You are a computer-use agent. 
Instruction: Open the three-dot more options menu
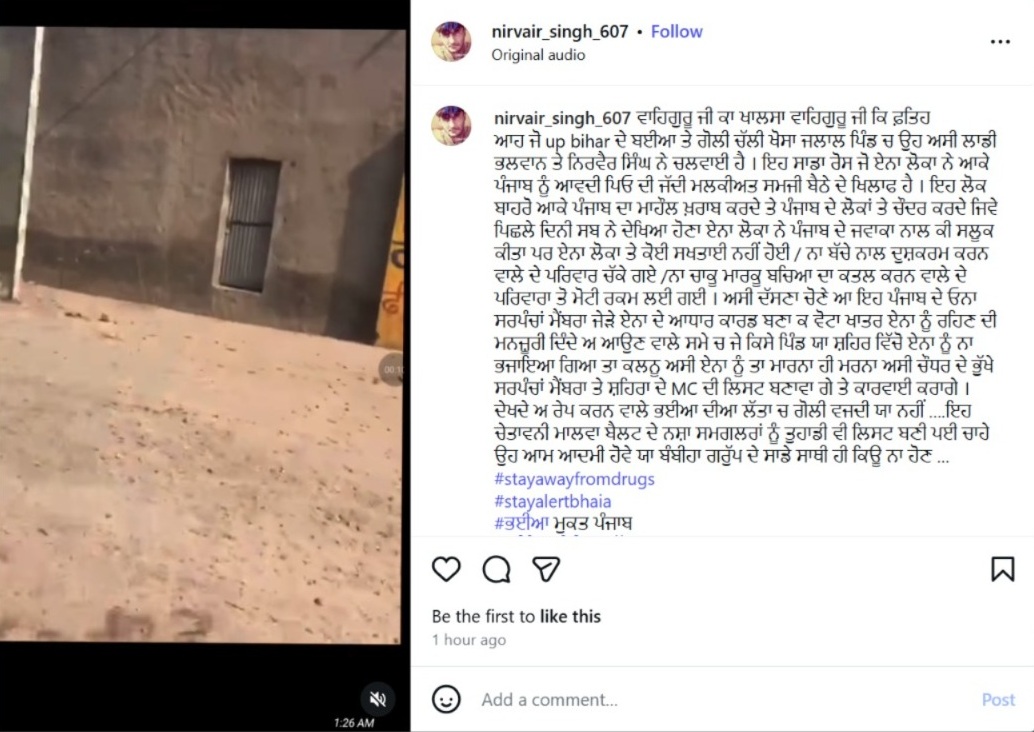click(1000, 42)
